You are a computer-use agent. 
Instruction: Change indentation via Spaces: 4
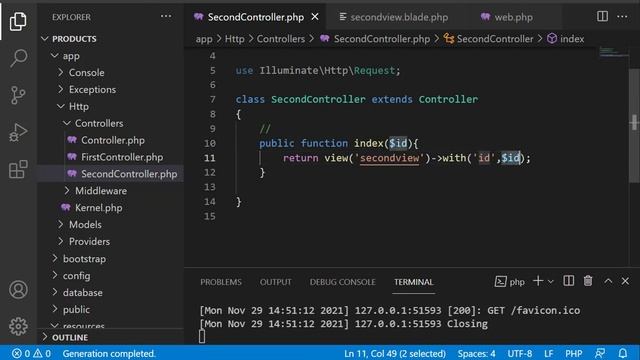(476, 353)
